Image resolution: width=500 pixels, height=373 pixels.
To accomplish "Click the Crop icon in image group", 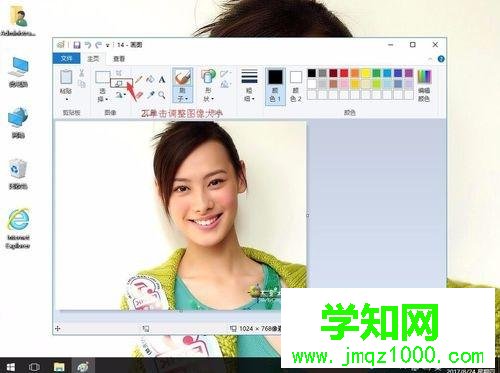I will pos(119,72).
